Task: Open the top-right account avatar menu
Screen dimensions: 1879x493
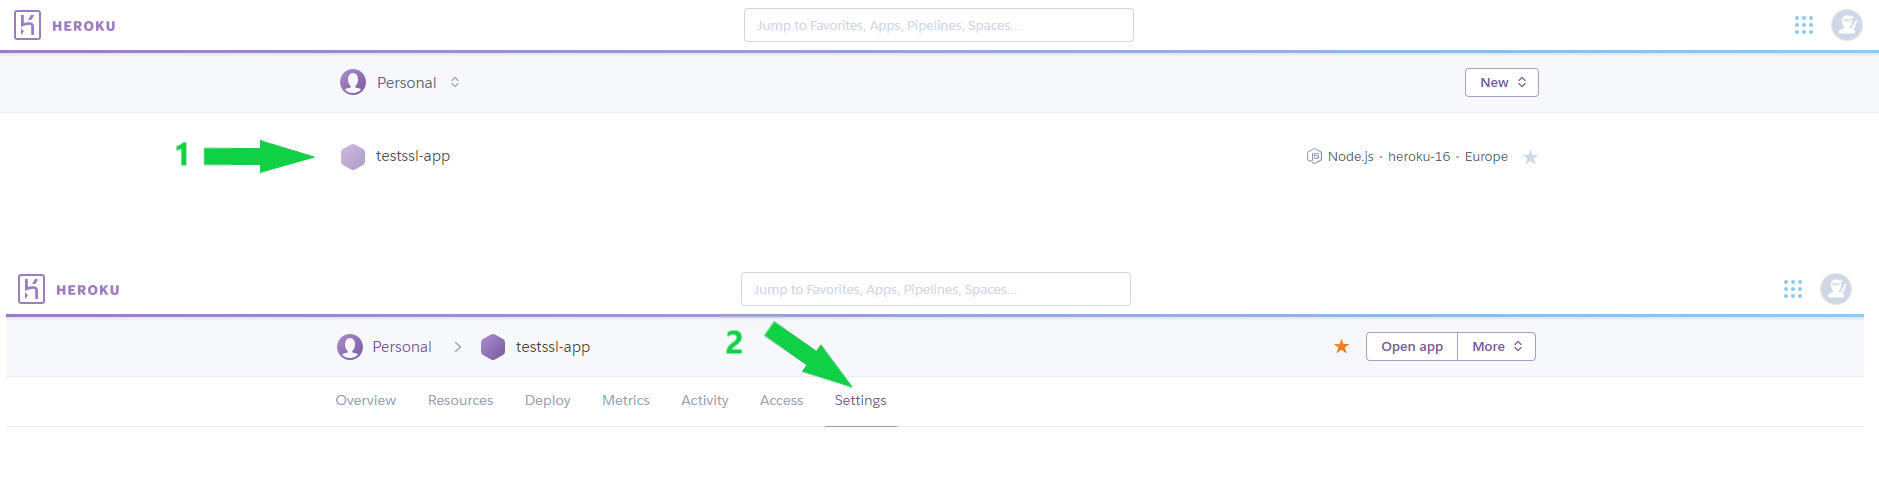Action: pyautogui.click(x=1846, y=25)
